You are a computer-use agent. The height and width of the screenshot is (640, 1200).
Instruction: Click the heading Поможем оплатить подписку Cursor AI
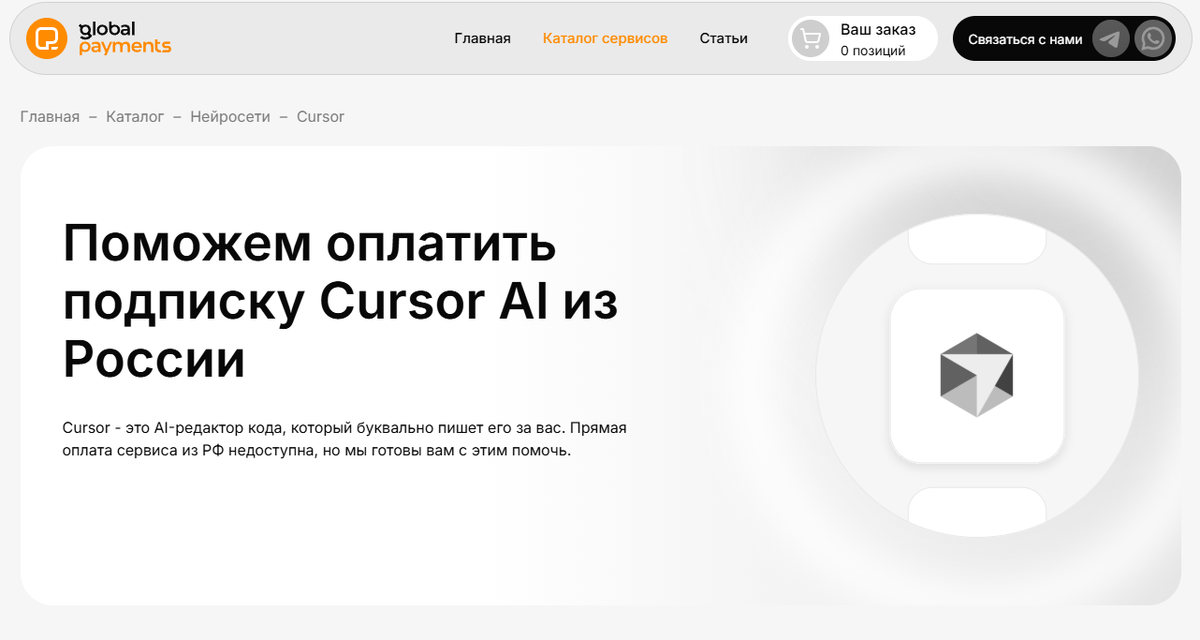tap(340, 302)
